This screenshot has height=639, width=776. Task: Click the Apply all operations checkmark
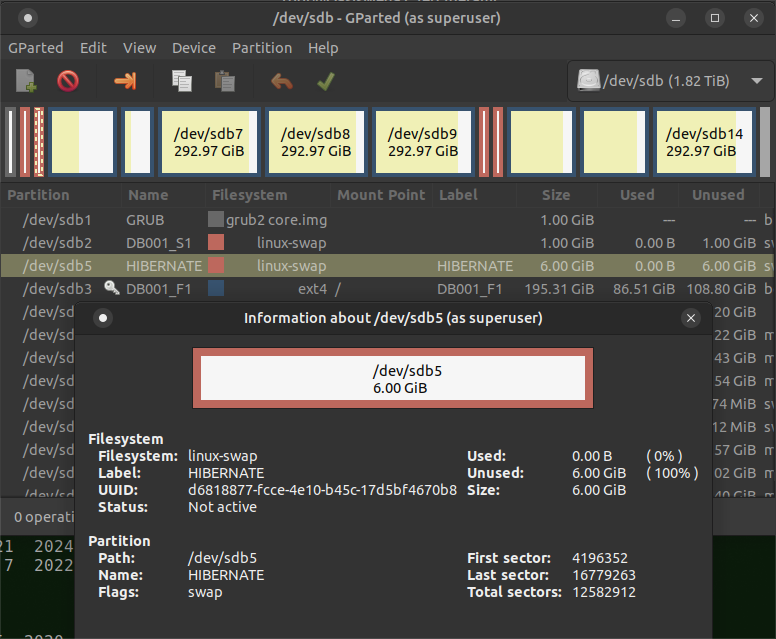coord(325,81)
